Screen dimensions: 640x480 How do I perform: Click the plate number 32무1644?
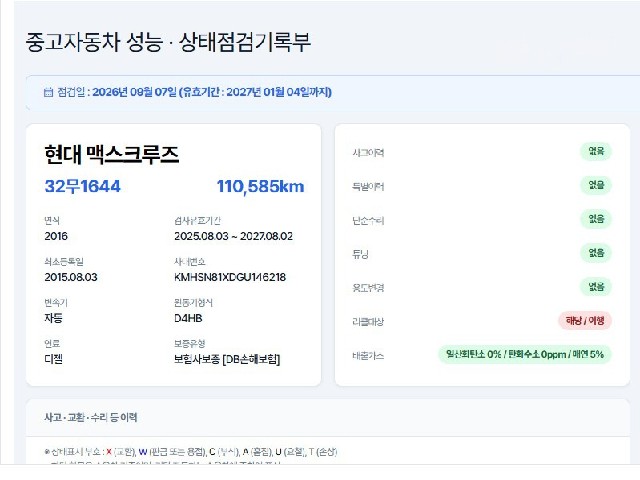click(x=82, y=187)
